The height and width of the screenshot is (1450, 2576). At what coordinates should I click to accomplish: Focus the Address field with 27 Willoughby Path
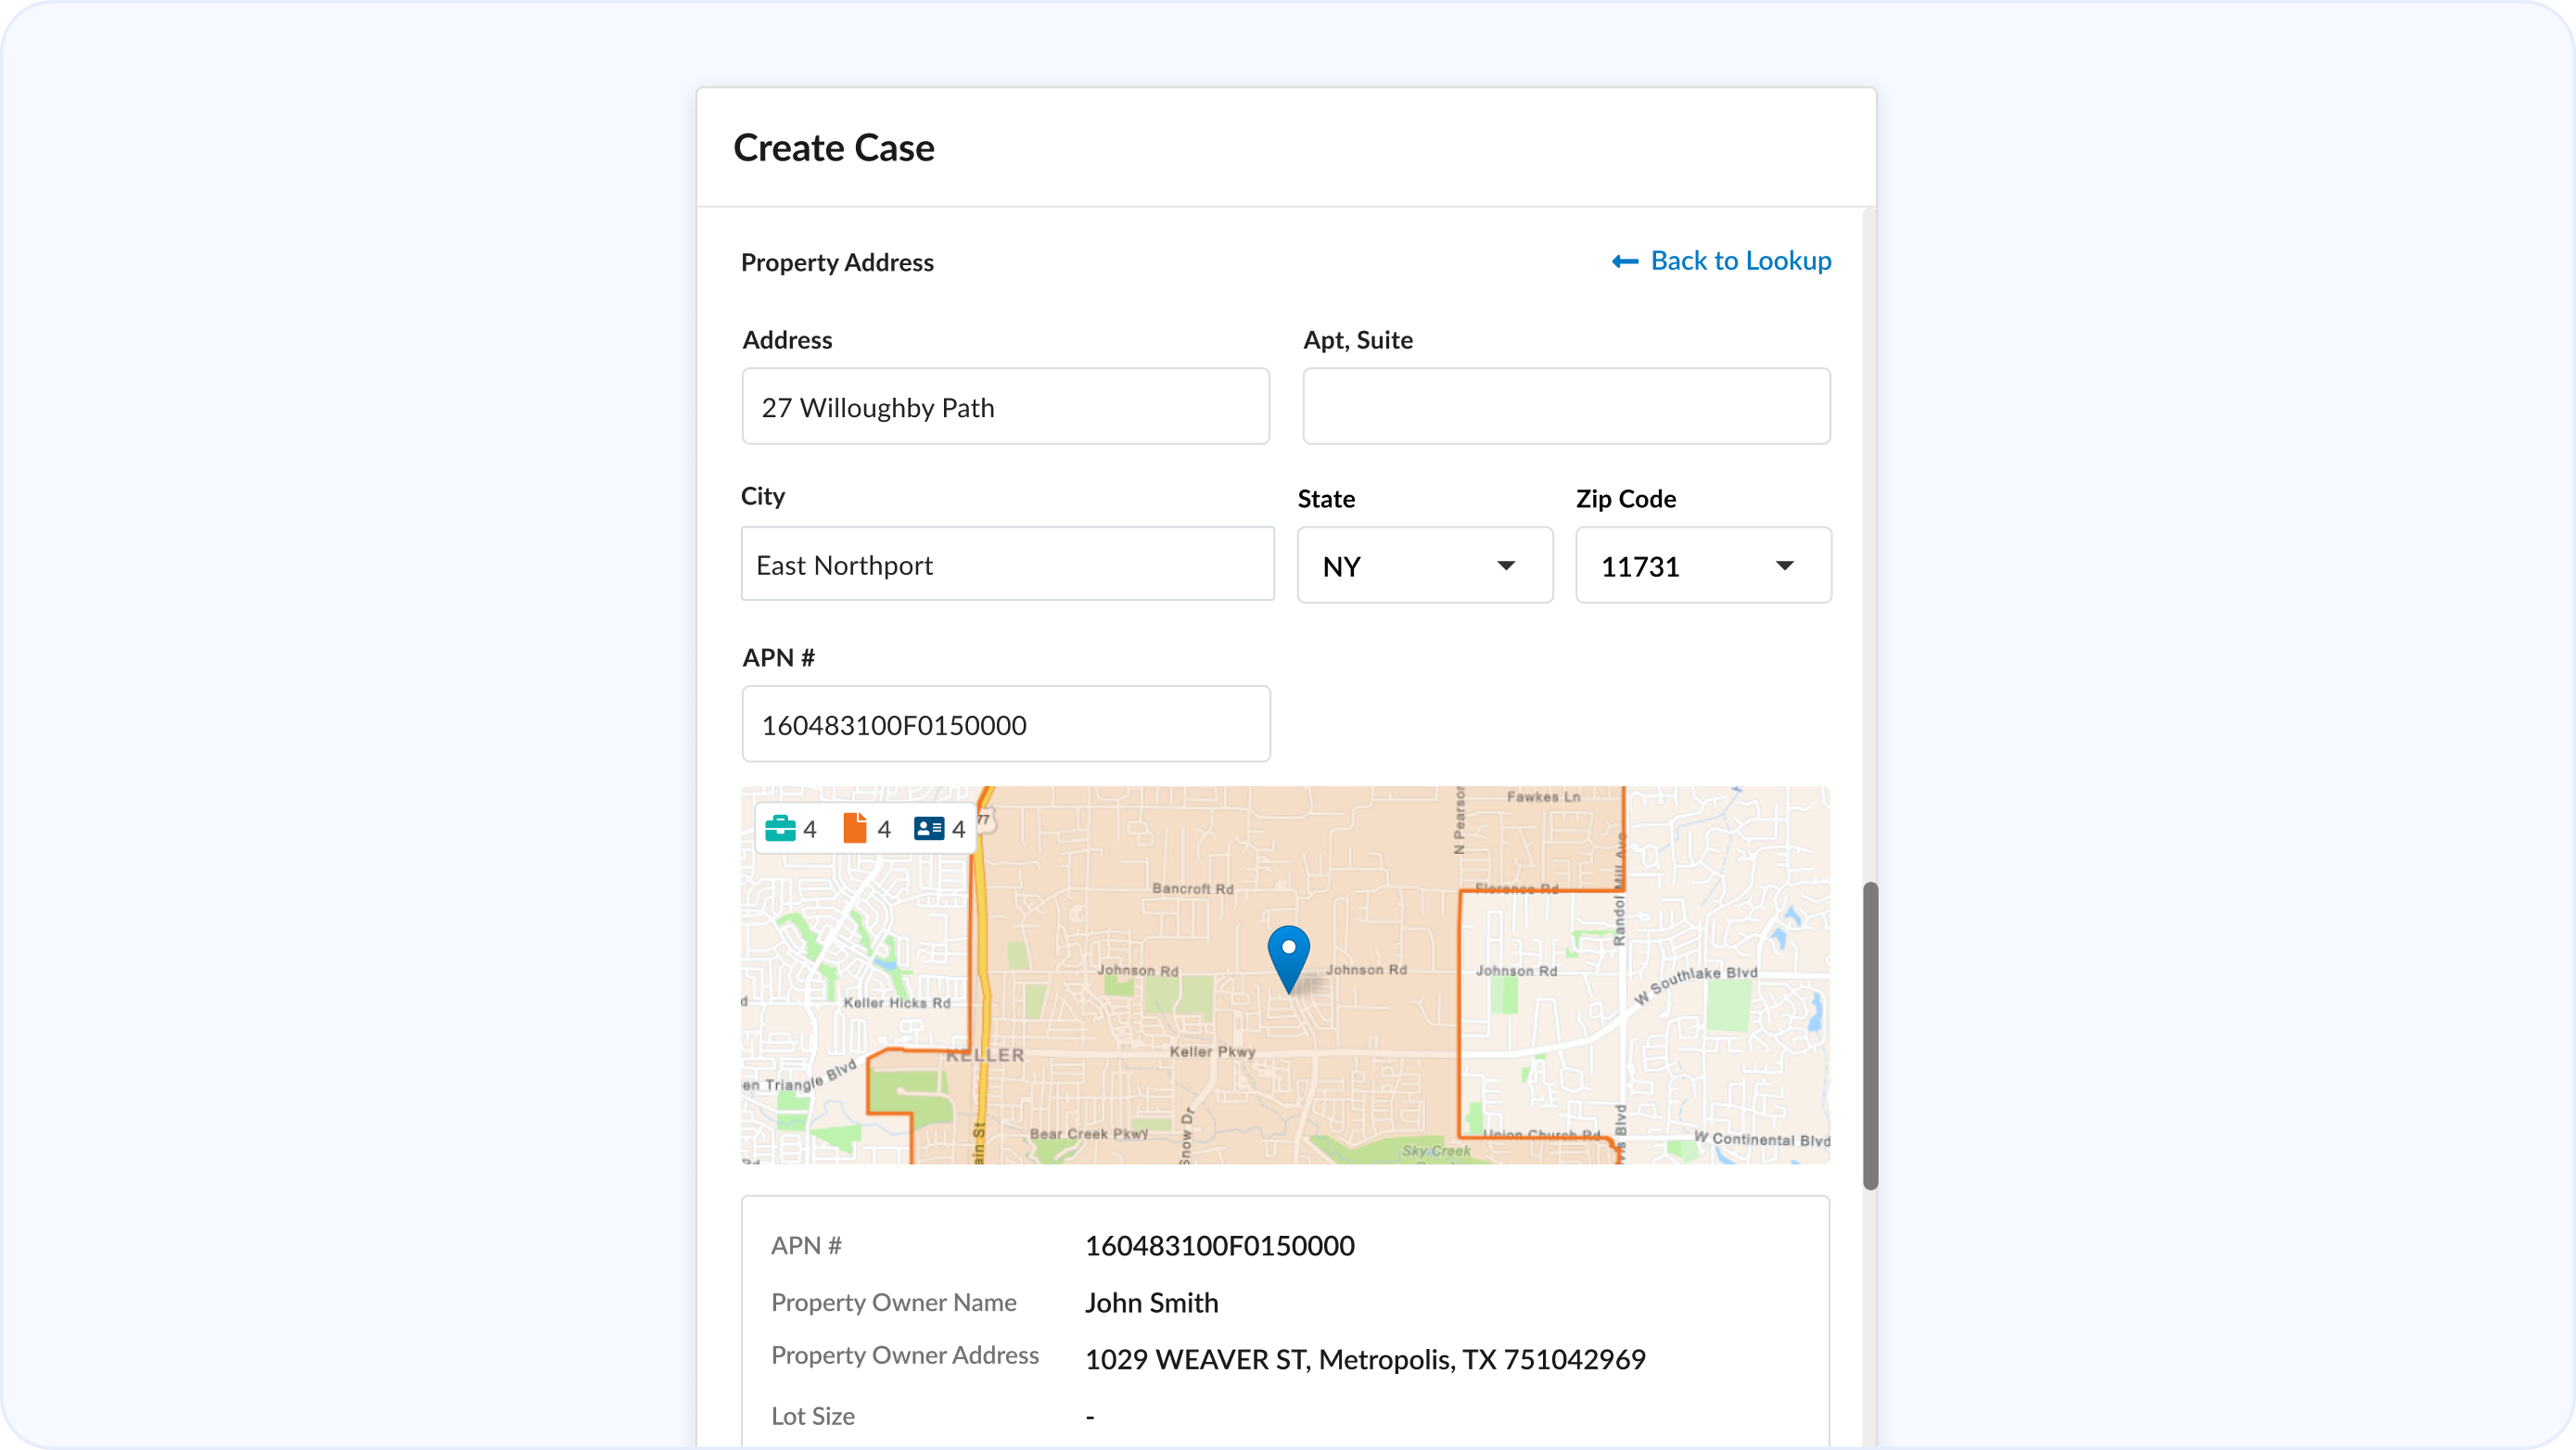pyautogui.click(x=1005, y=407)
